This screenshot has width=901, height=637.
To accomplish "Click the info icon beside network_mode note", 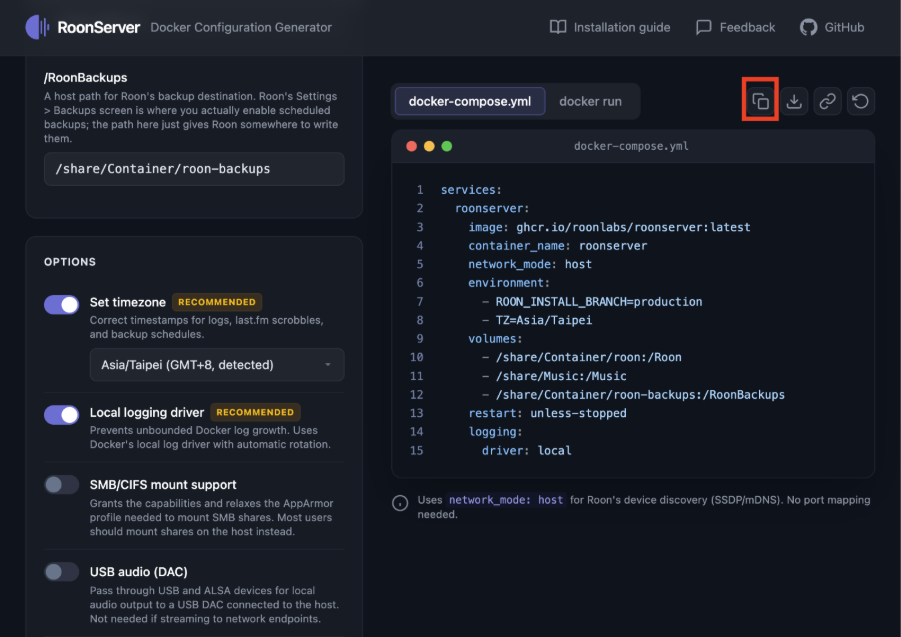I will click(400, 503).
